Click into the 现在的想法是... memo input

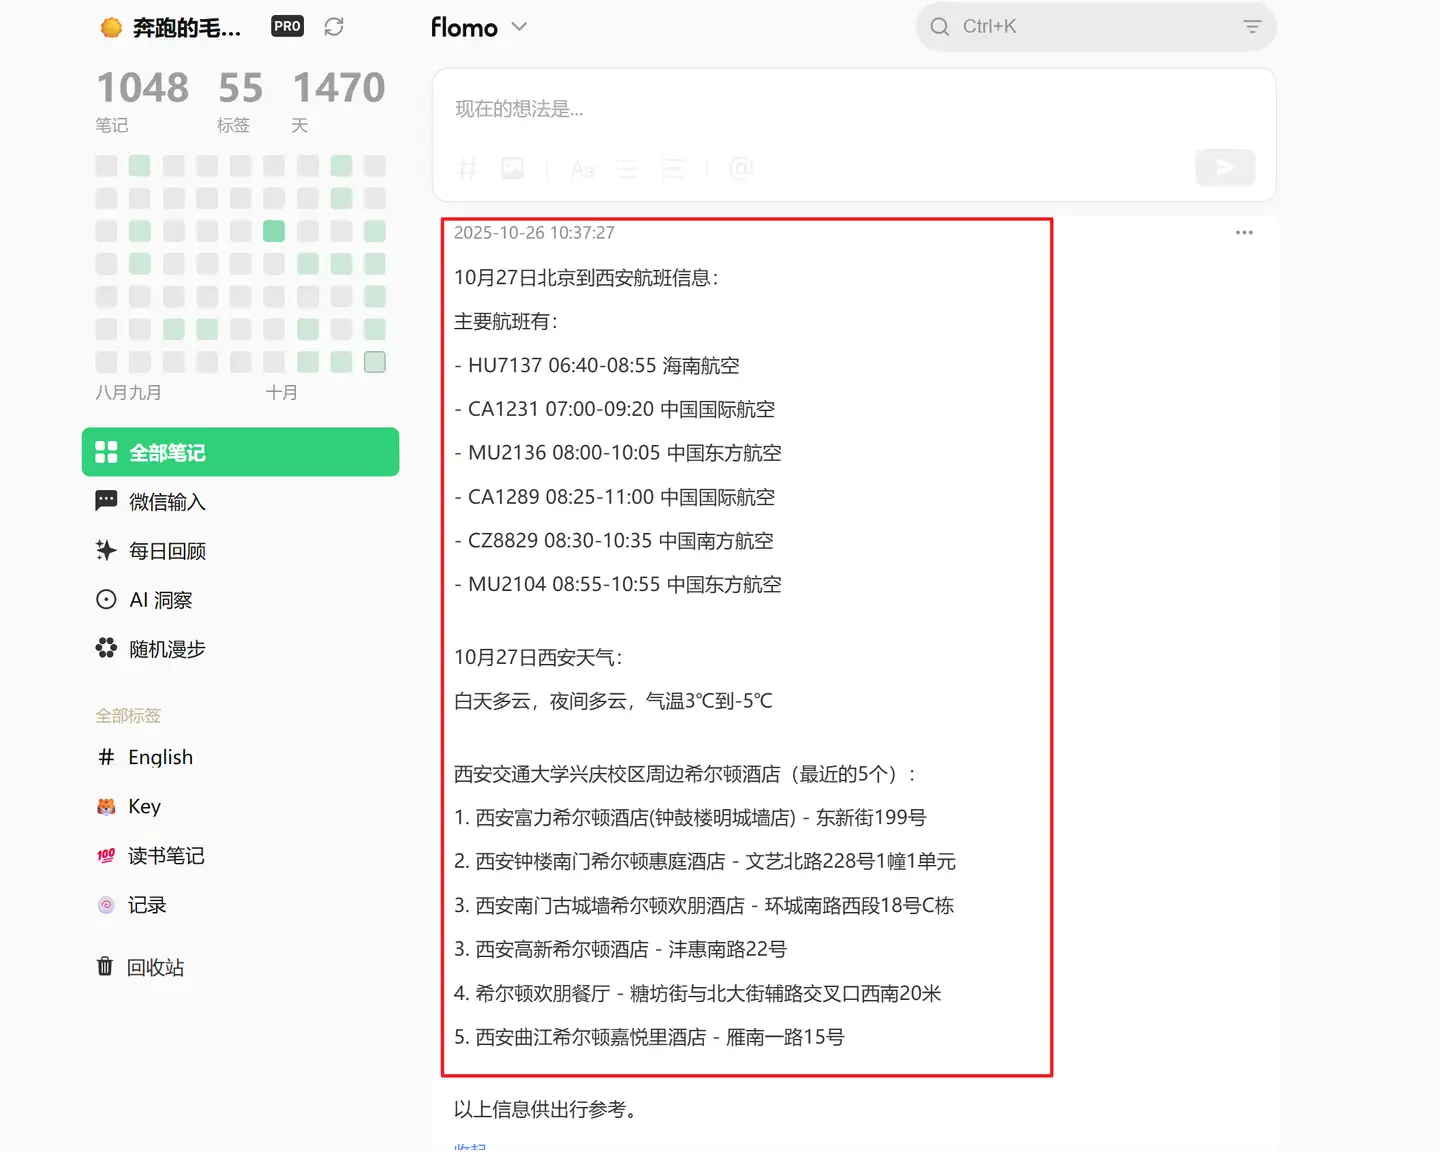pyautogui.click(x=854, y=109)
